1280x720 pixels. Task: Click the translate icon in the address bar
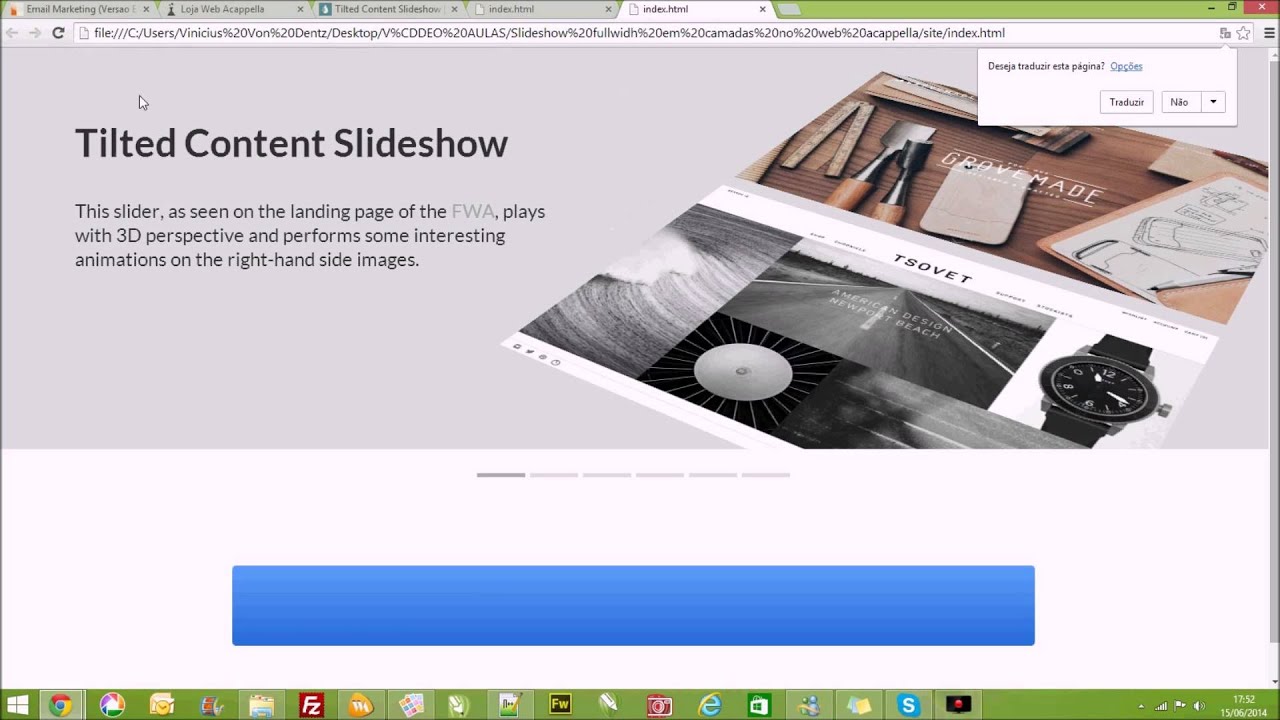click(x=1225, y=33)
